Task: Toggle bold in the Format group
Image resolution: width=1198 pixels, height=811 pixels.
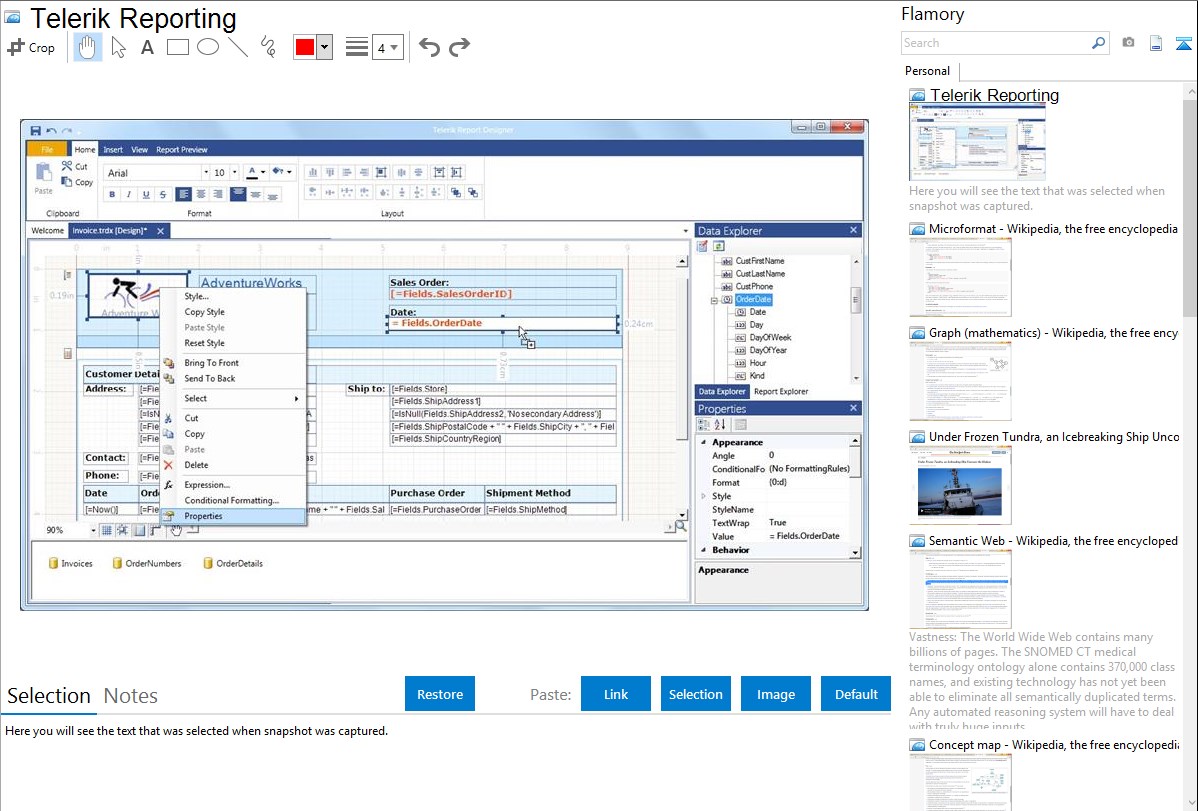Action: pos(112,194)
